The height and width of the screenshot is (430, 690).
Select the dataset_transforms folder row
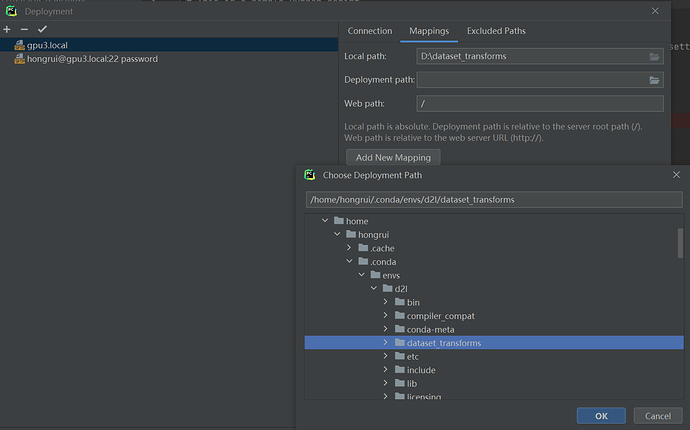(494, 343)
